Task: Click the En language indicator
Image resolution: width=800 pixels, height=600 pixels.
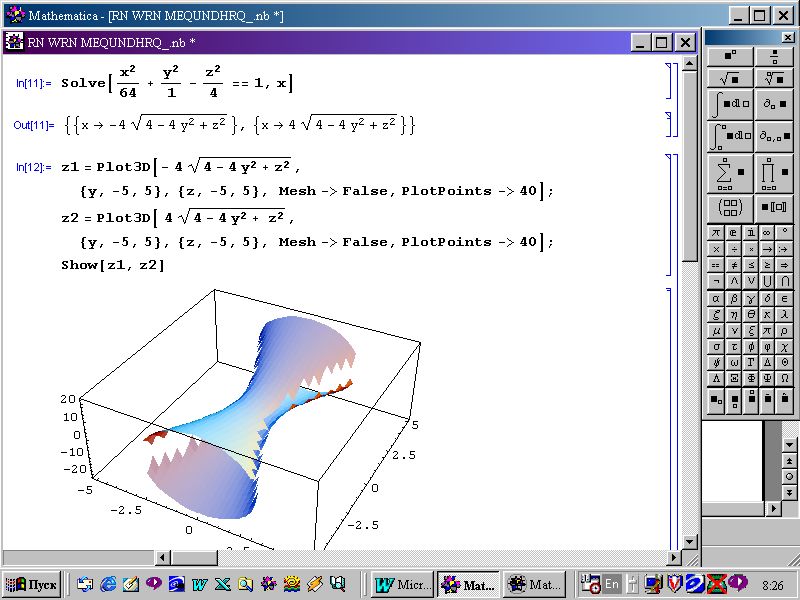Action: (x=612, y=584)
